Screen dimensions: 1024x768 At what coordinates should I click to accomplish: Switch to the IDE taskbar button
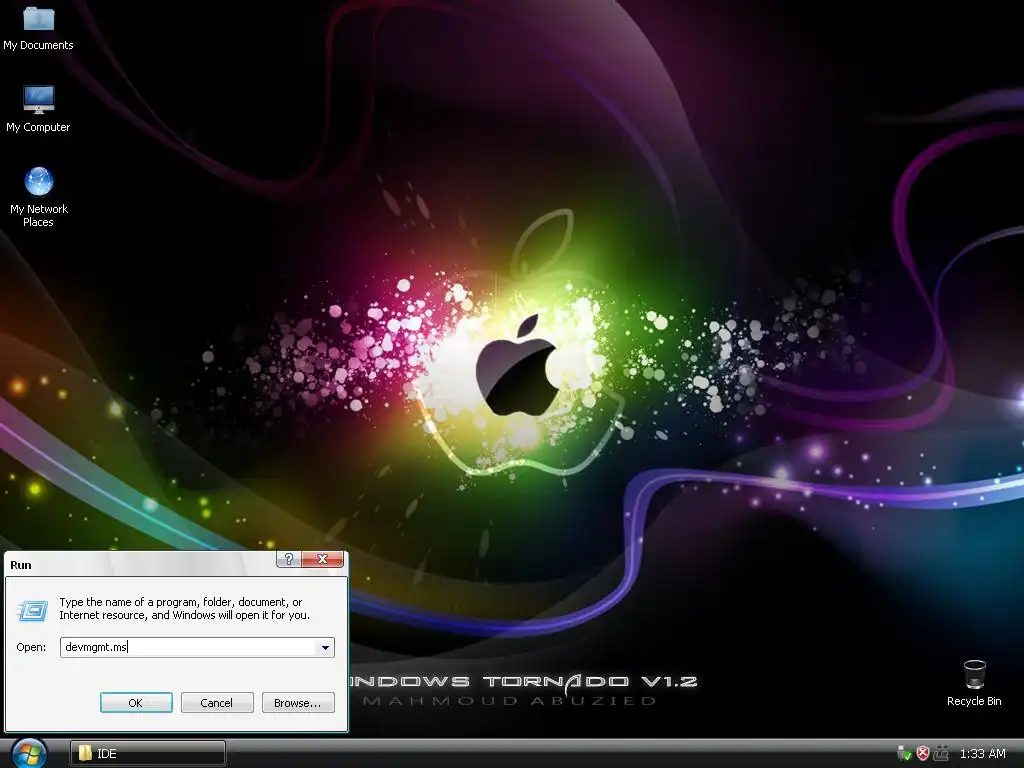[148, 753]
